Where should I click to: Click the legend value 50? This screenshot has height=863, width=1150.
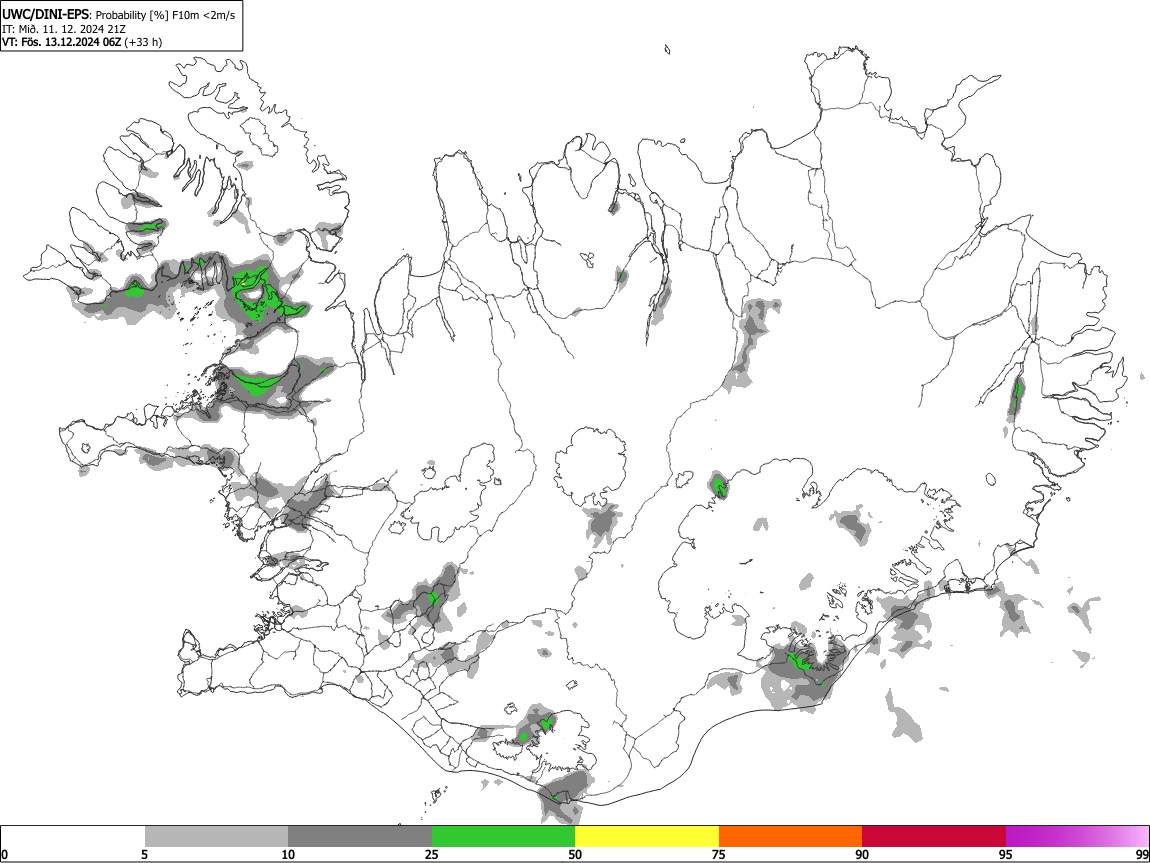pos(575,854)
